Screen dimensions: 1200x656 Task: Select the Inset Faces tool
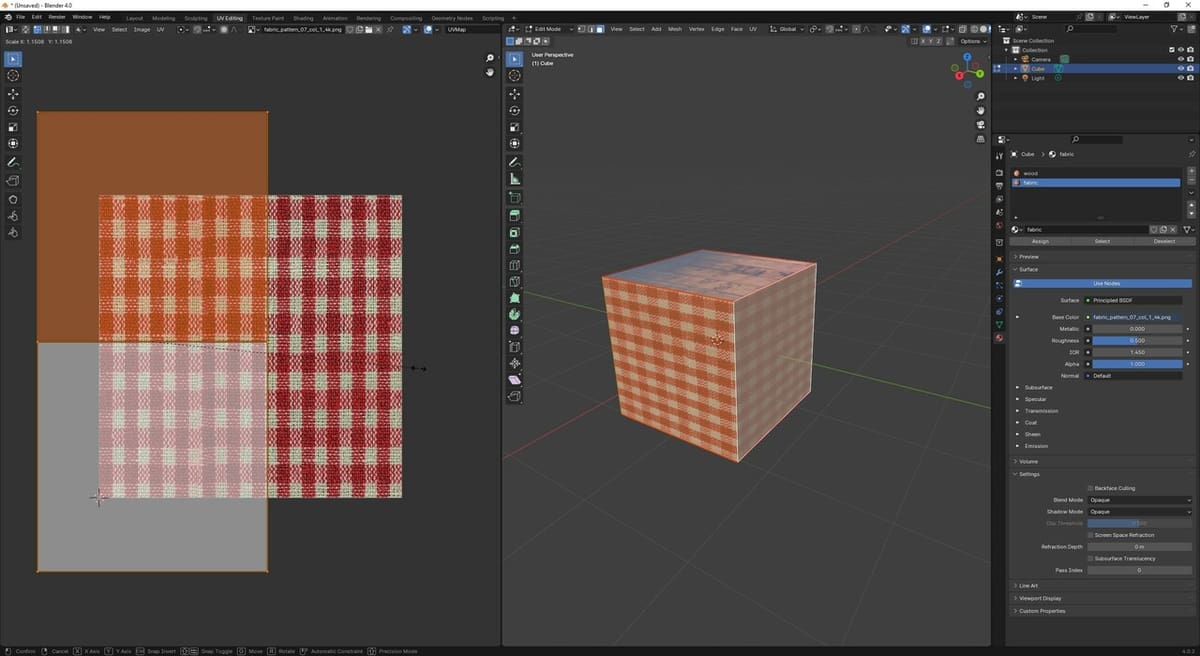tap(514, 232)
